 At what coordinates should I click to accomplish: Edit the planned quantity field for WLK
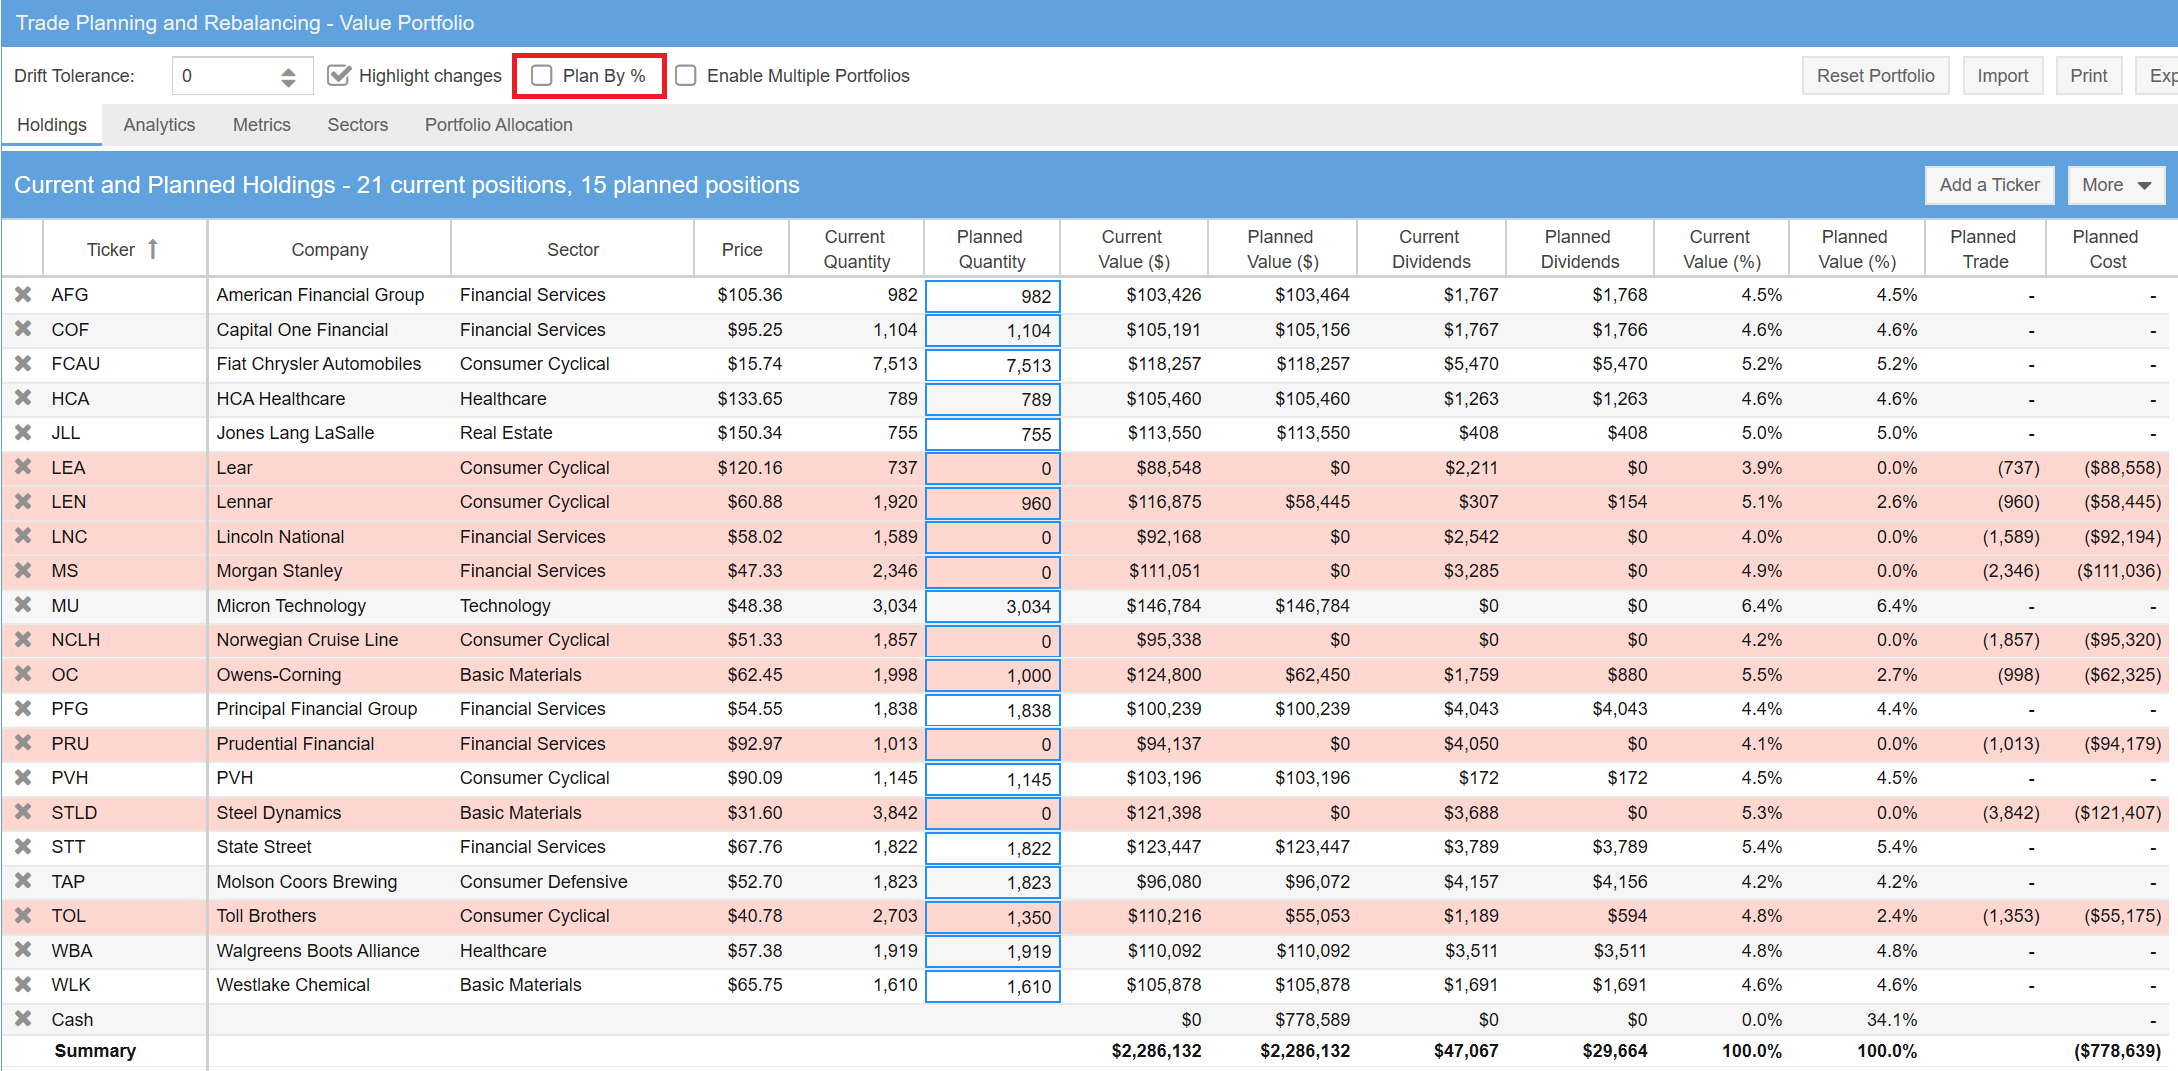tap(993, 986)
